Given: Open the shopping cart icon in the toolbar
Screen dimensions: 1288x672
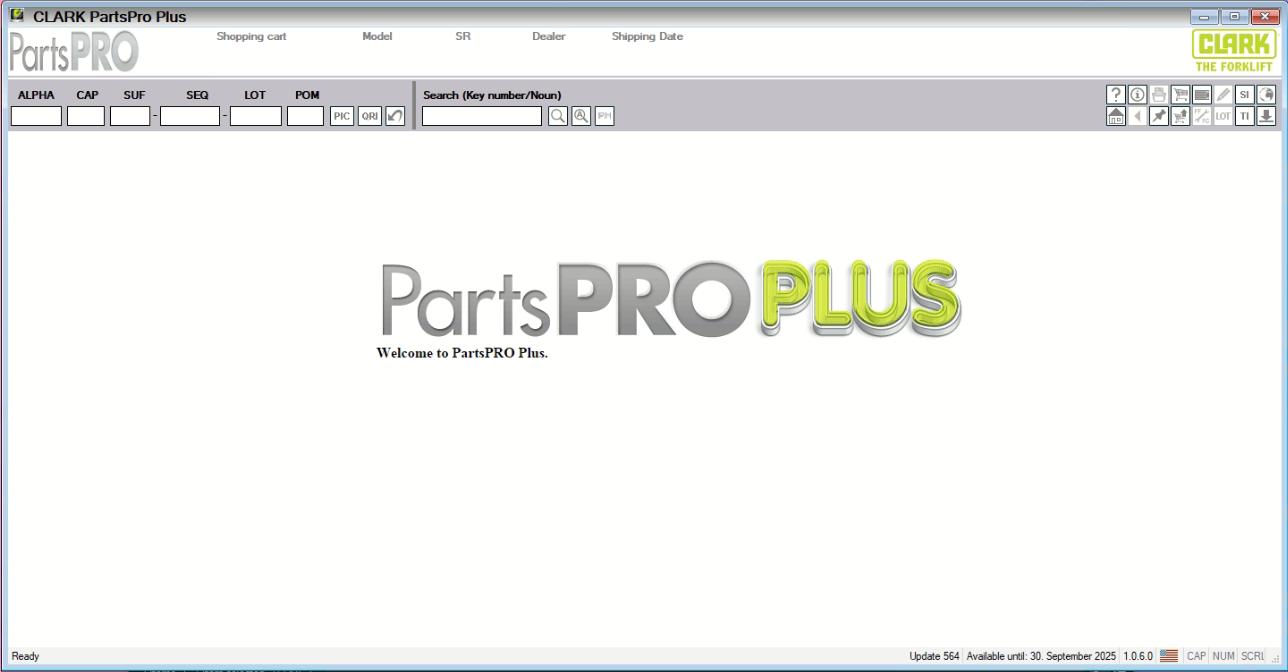Looking at the screenshot, I should click(x=1180, y=95).
